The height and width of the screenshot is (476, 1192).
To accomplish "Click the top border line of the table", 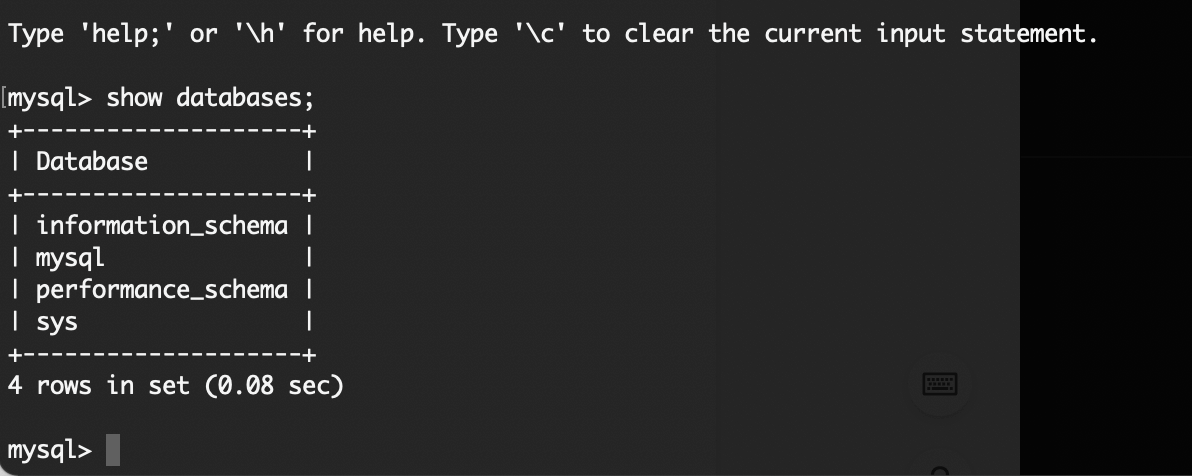I will pos(161,131).
